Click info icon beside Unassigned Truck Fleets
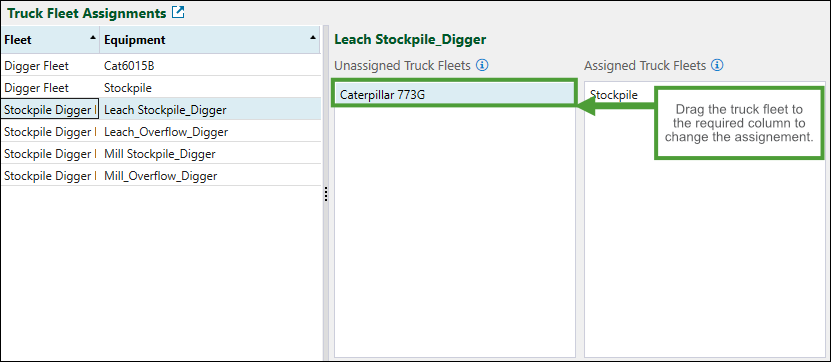831x362 pixels. pyautogui.click(x=482, y=65)
